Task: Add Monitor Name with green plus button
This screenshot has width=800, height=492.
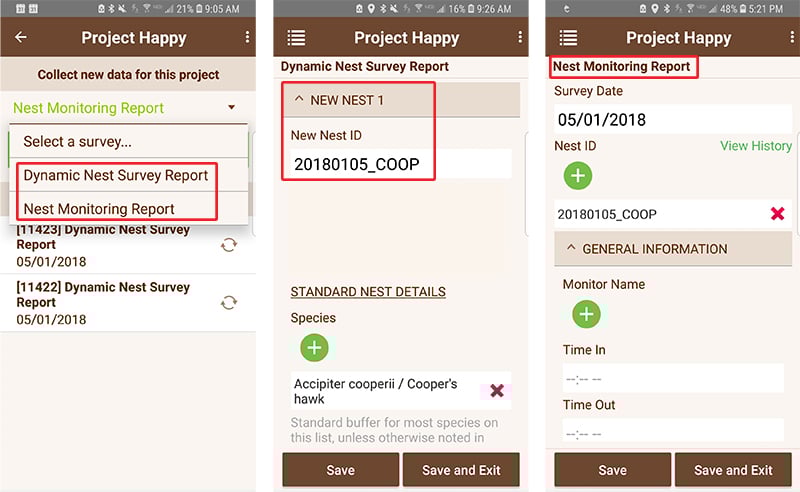Action: (586, 314)
